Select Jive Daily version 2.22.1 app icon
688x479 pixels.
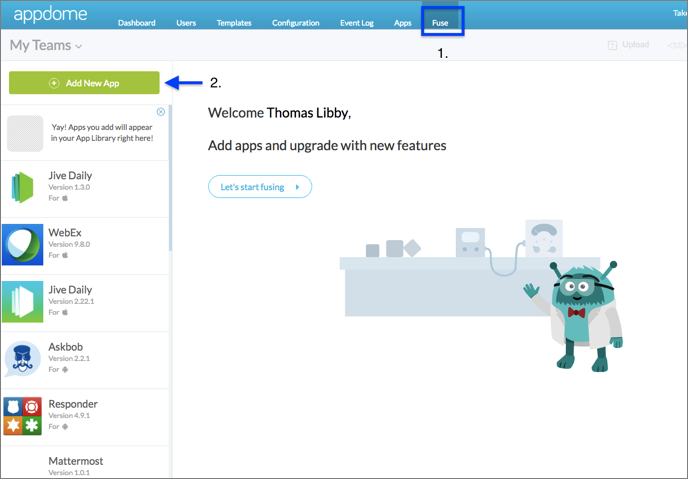23,302
